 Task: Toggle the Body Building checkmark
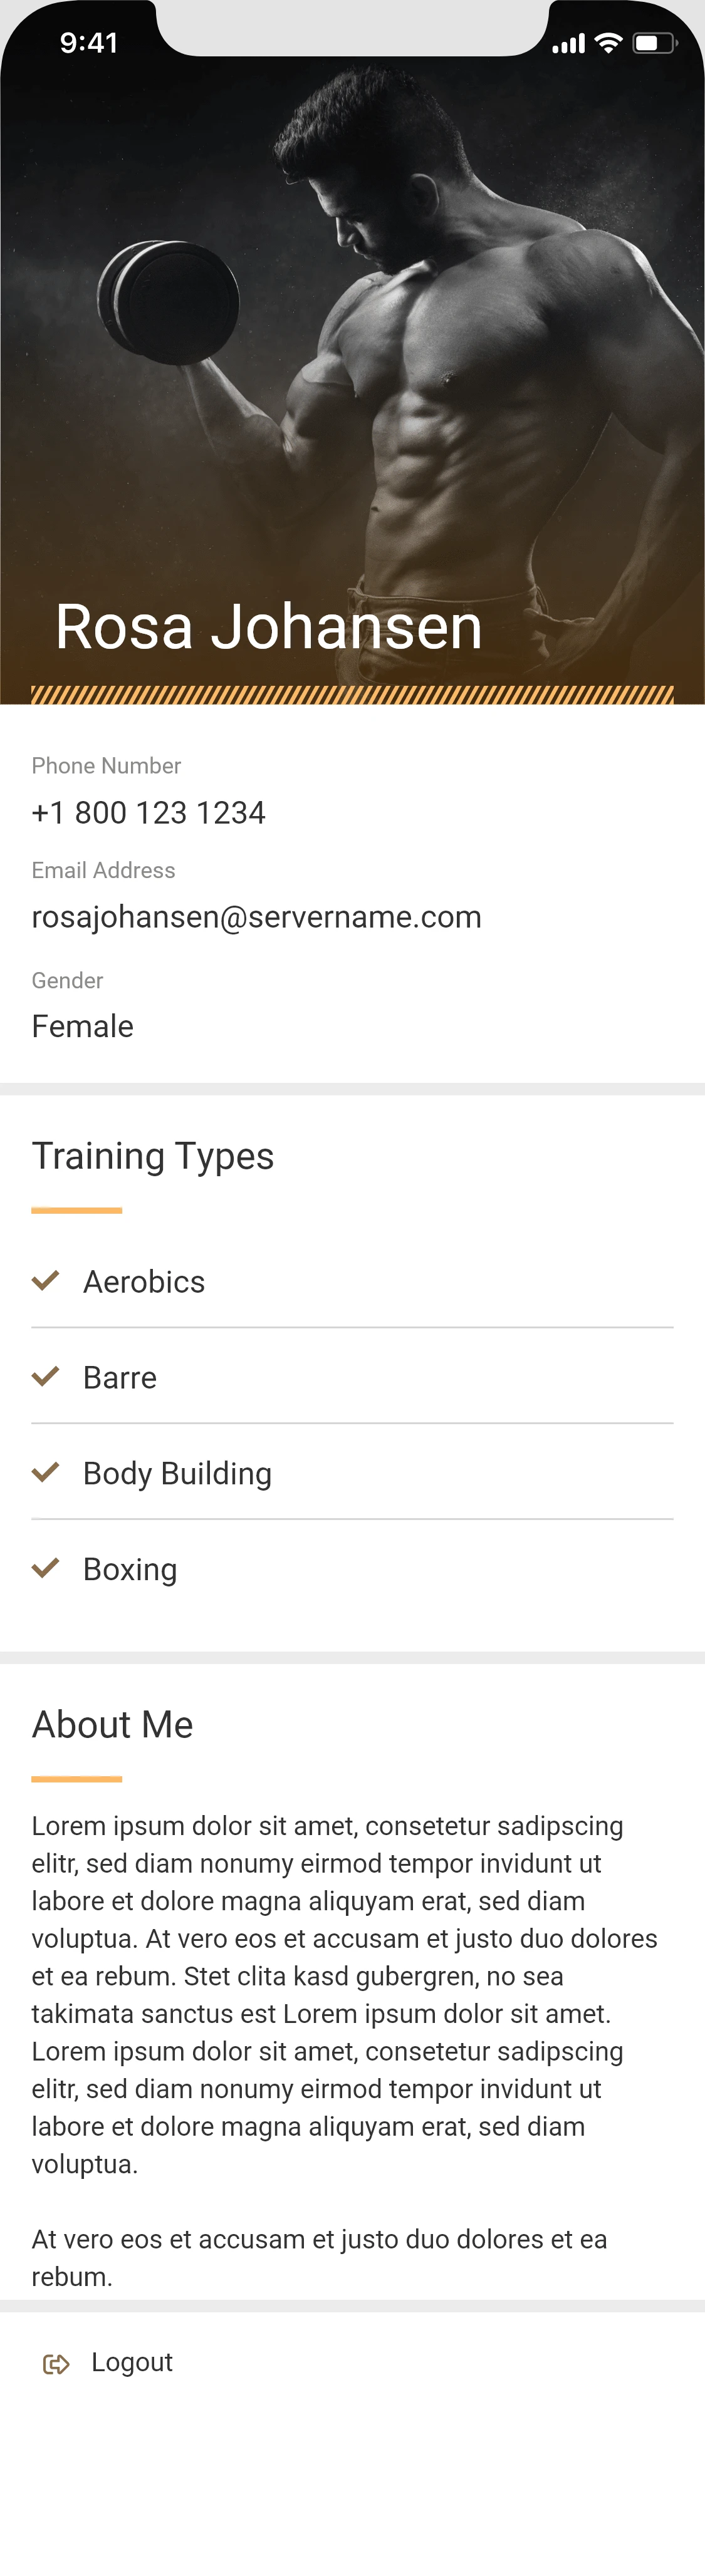click(46, 1472)
